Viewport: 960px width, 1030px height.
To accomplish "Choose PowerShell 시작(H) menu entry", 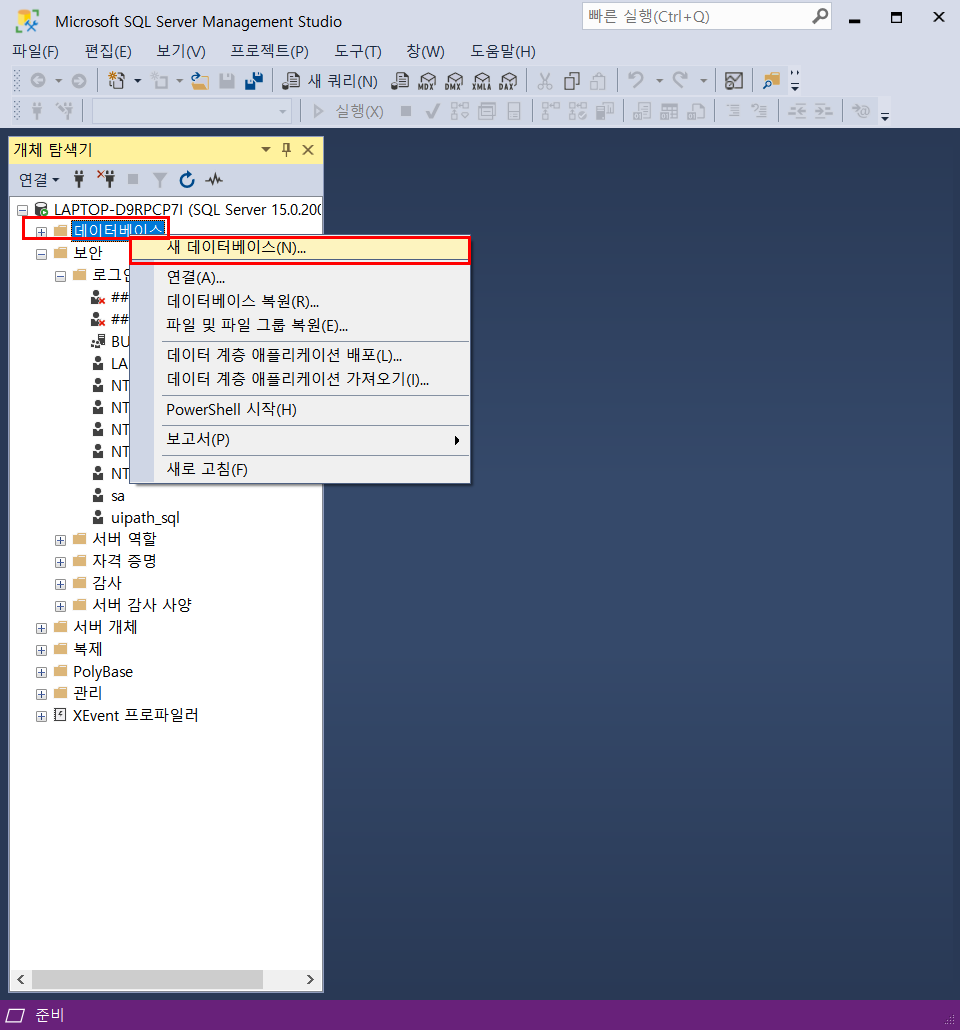I will click(x=300, y=410).
